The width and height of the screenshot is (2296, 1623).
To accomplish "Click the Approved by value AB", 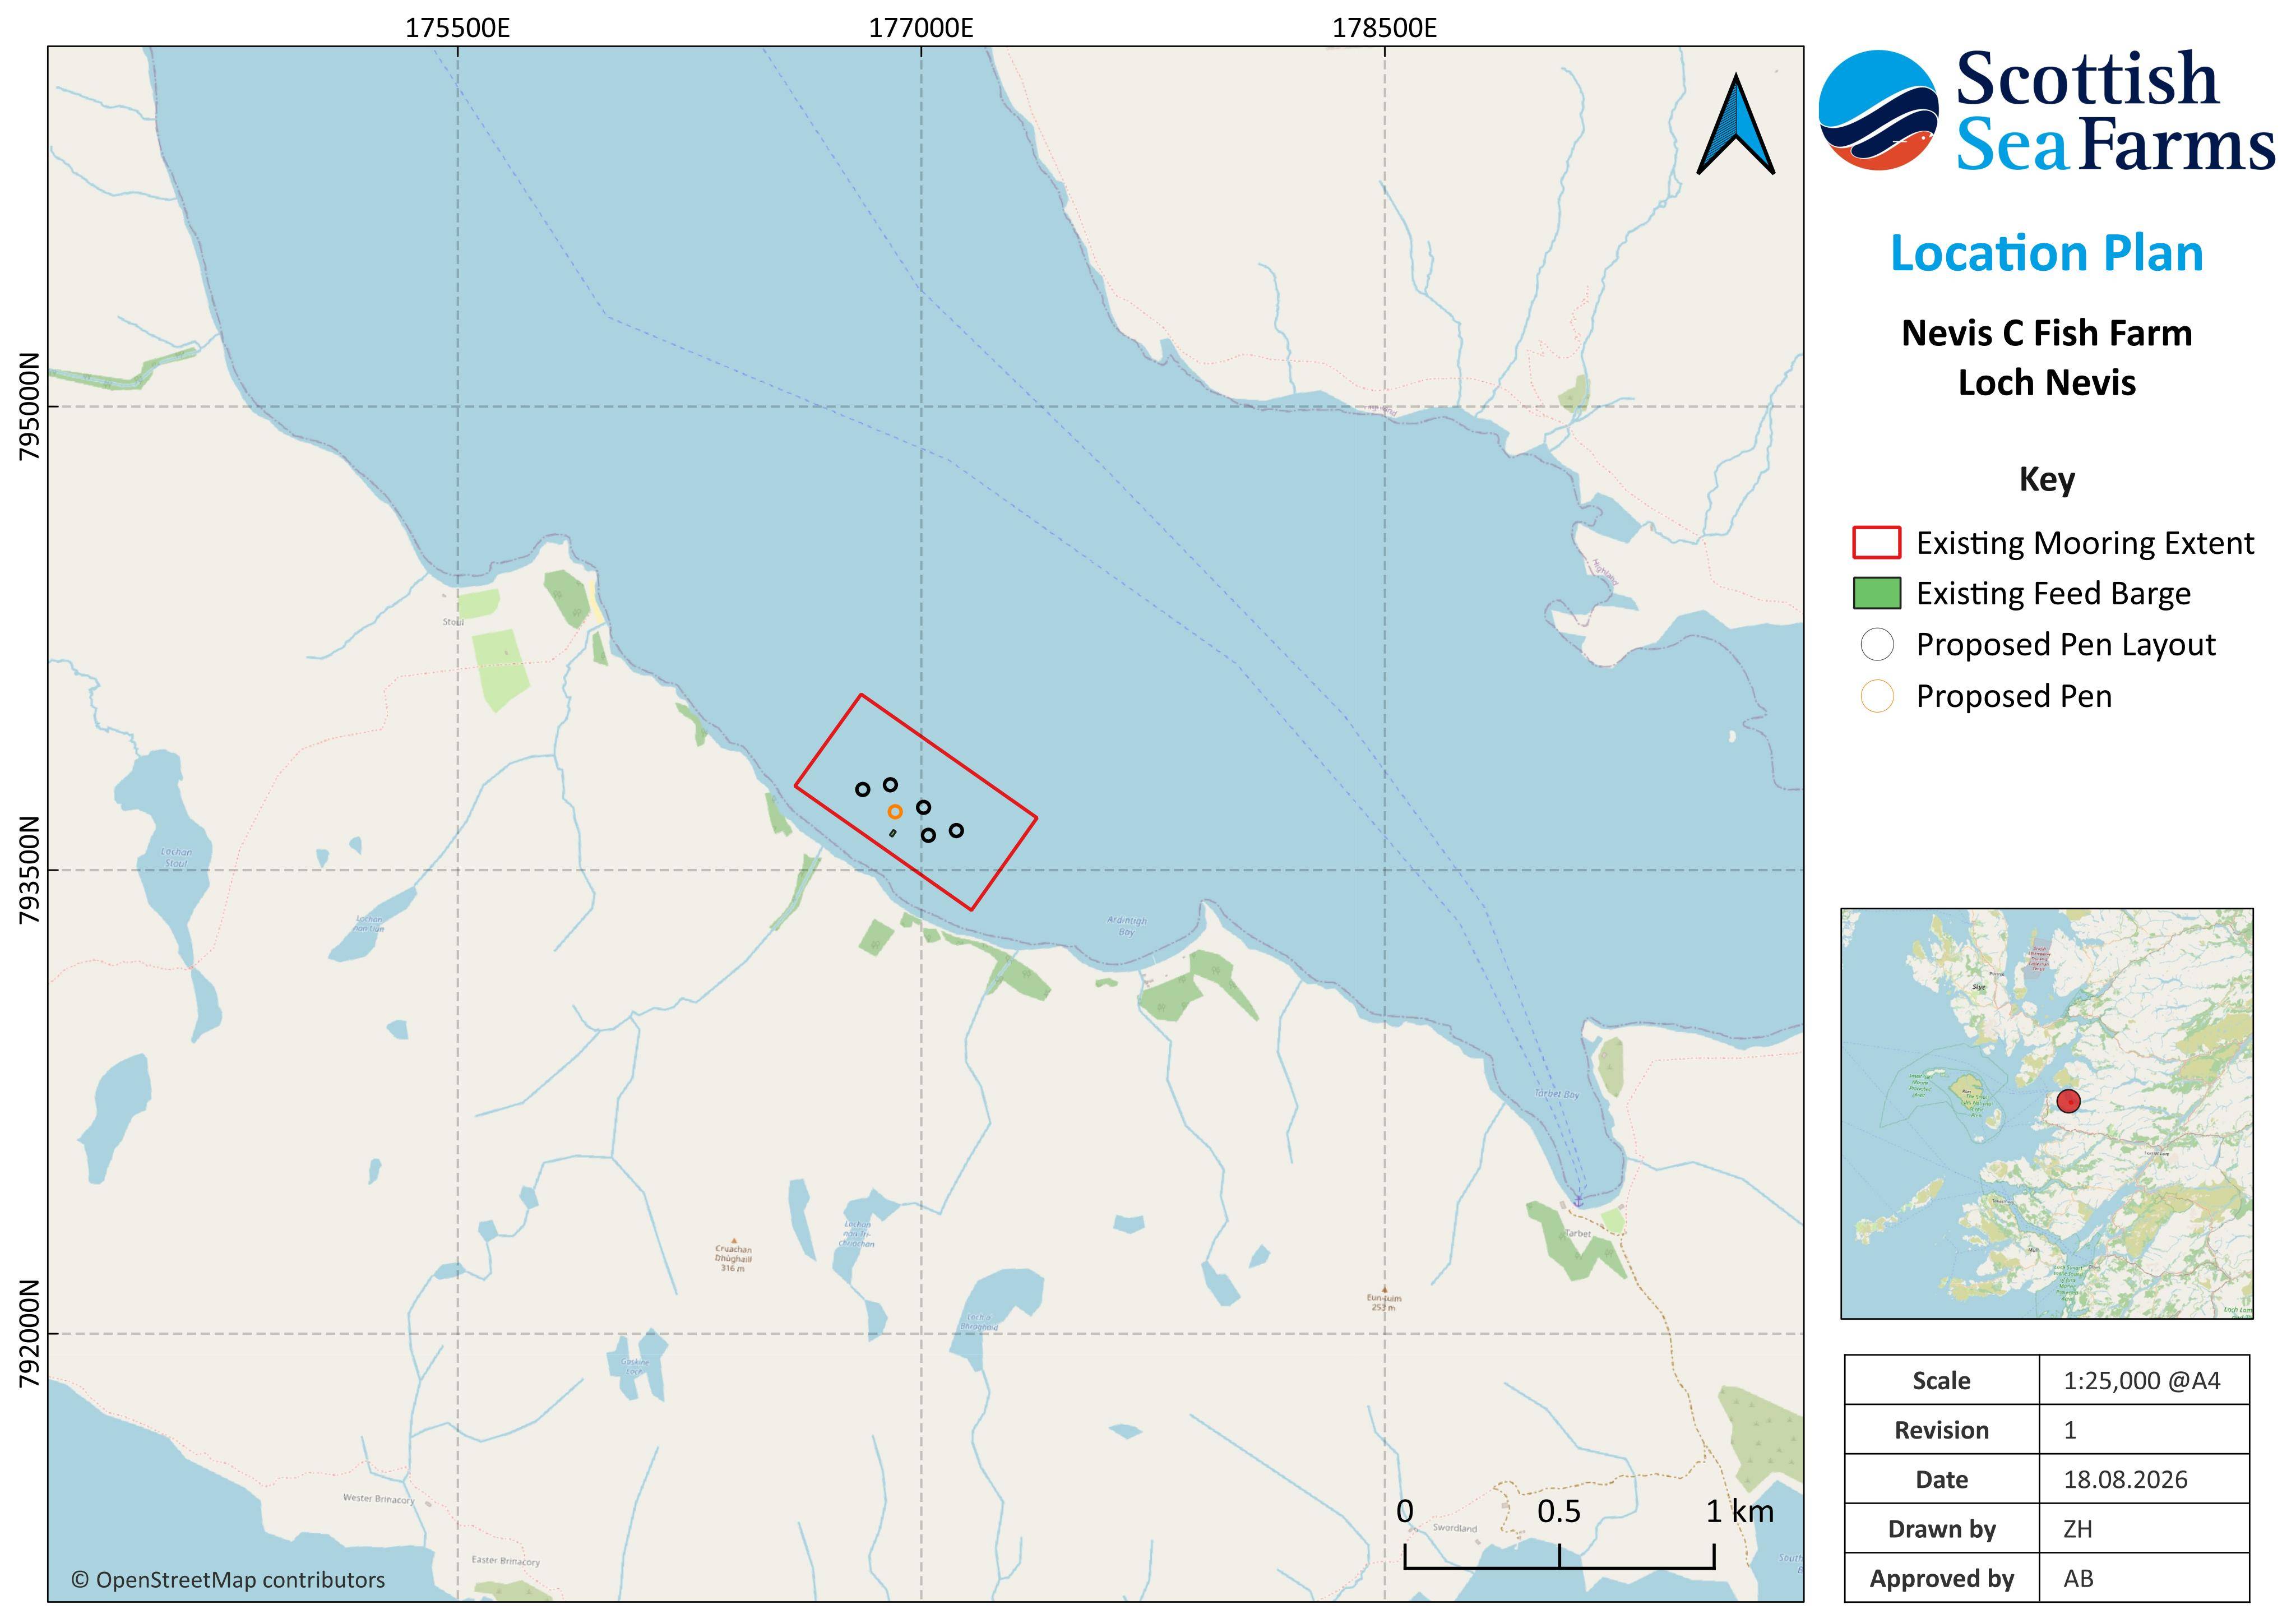I will 2078,1579.
